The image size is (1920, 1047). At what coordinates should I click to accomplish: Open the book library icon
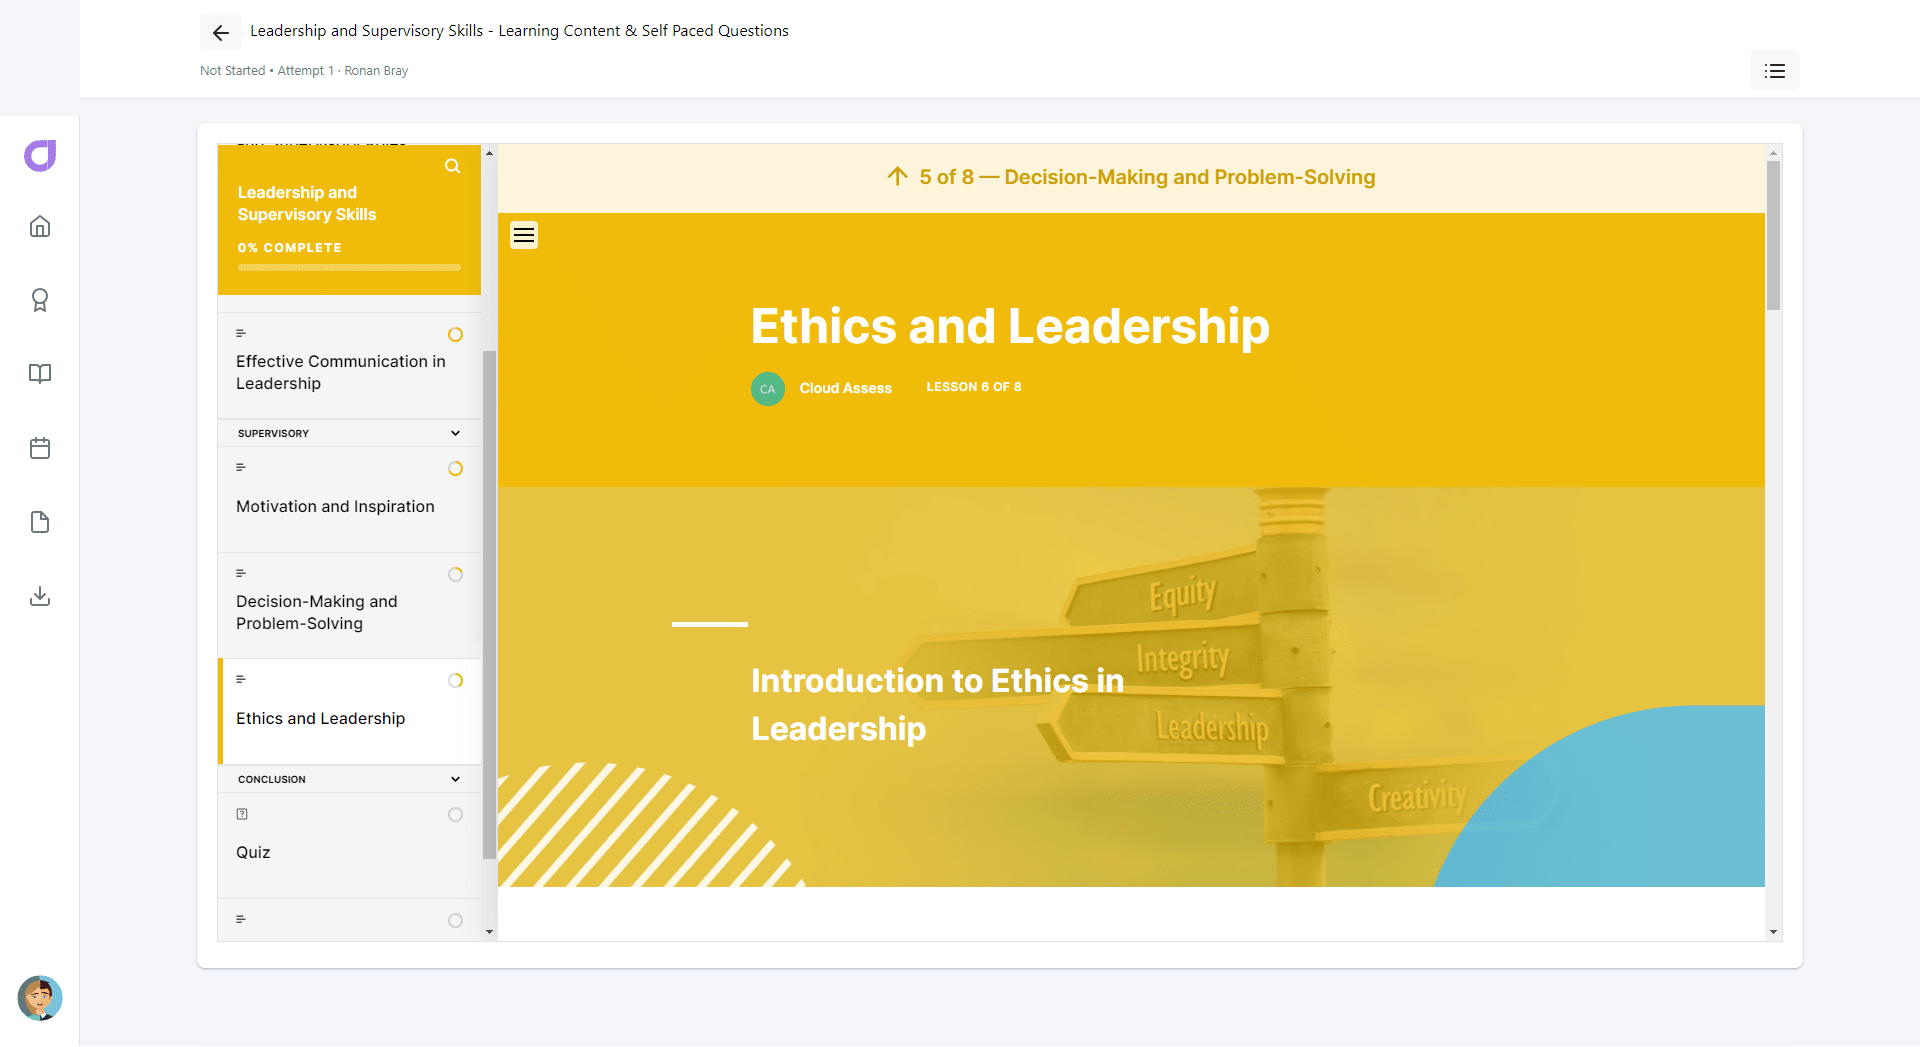(40, 374)
